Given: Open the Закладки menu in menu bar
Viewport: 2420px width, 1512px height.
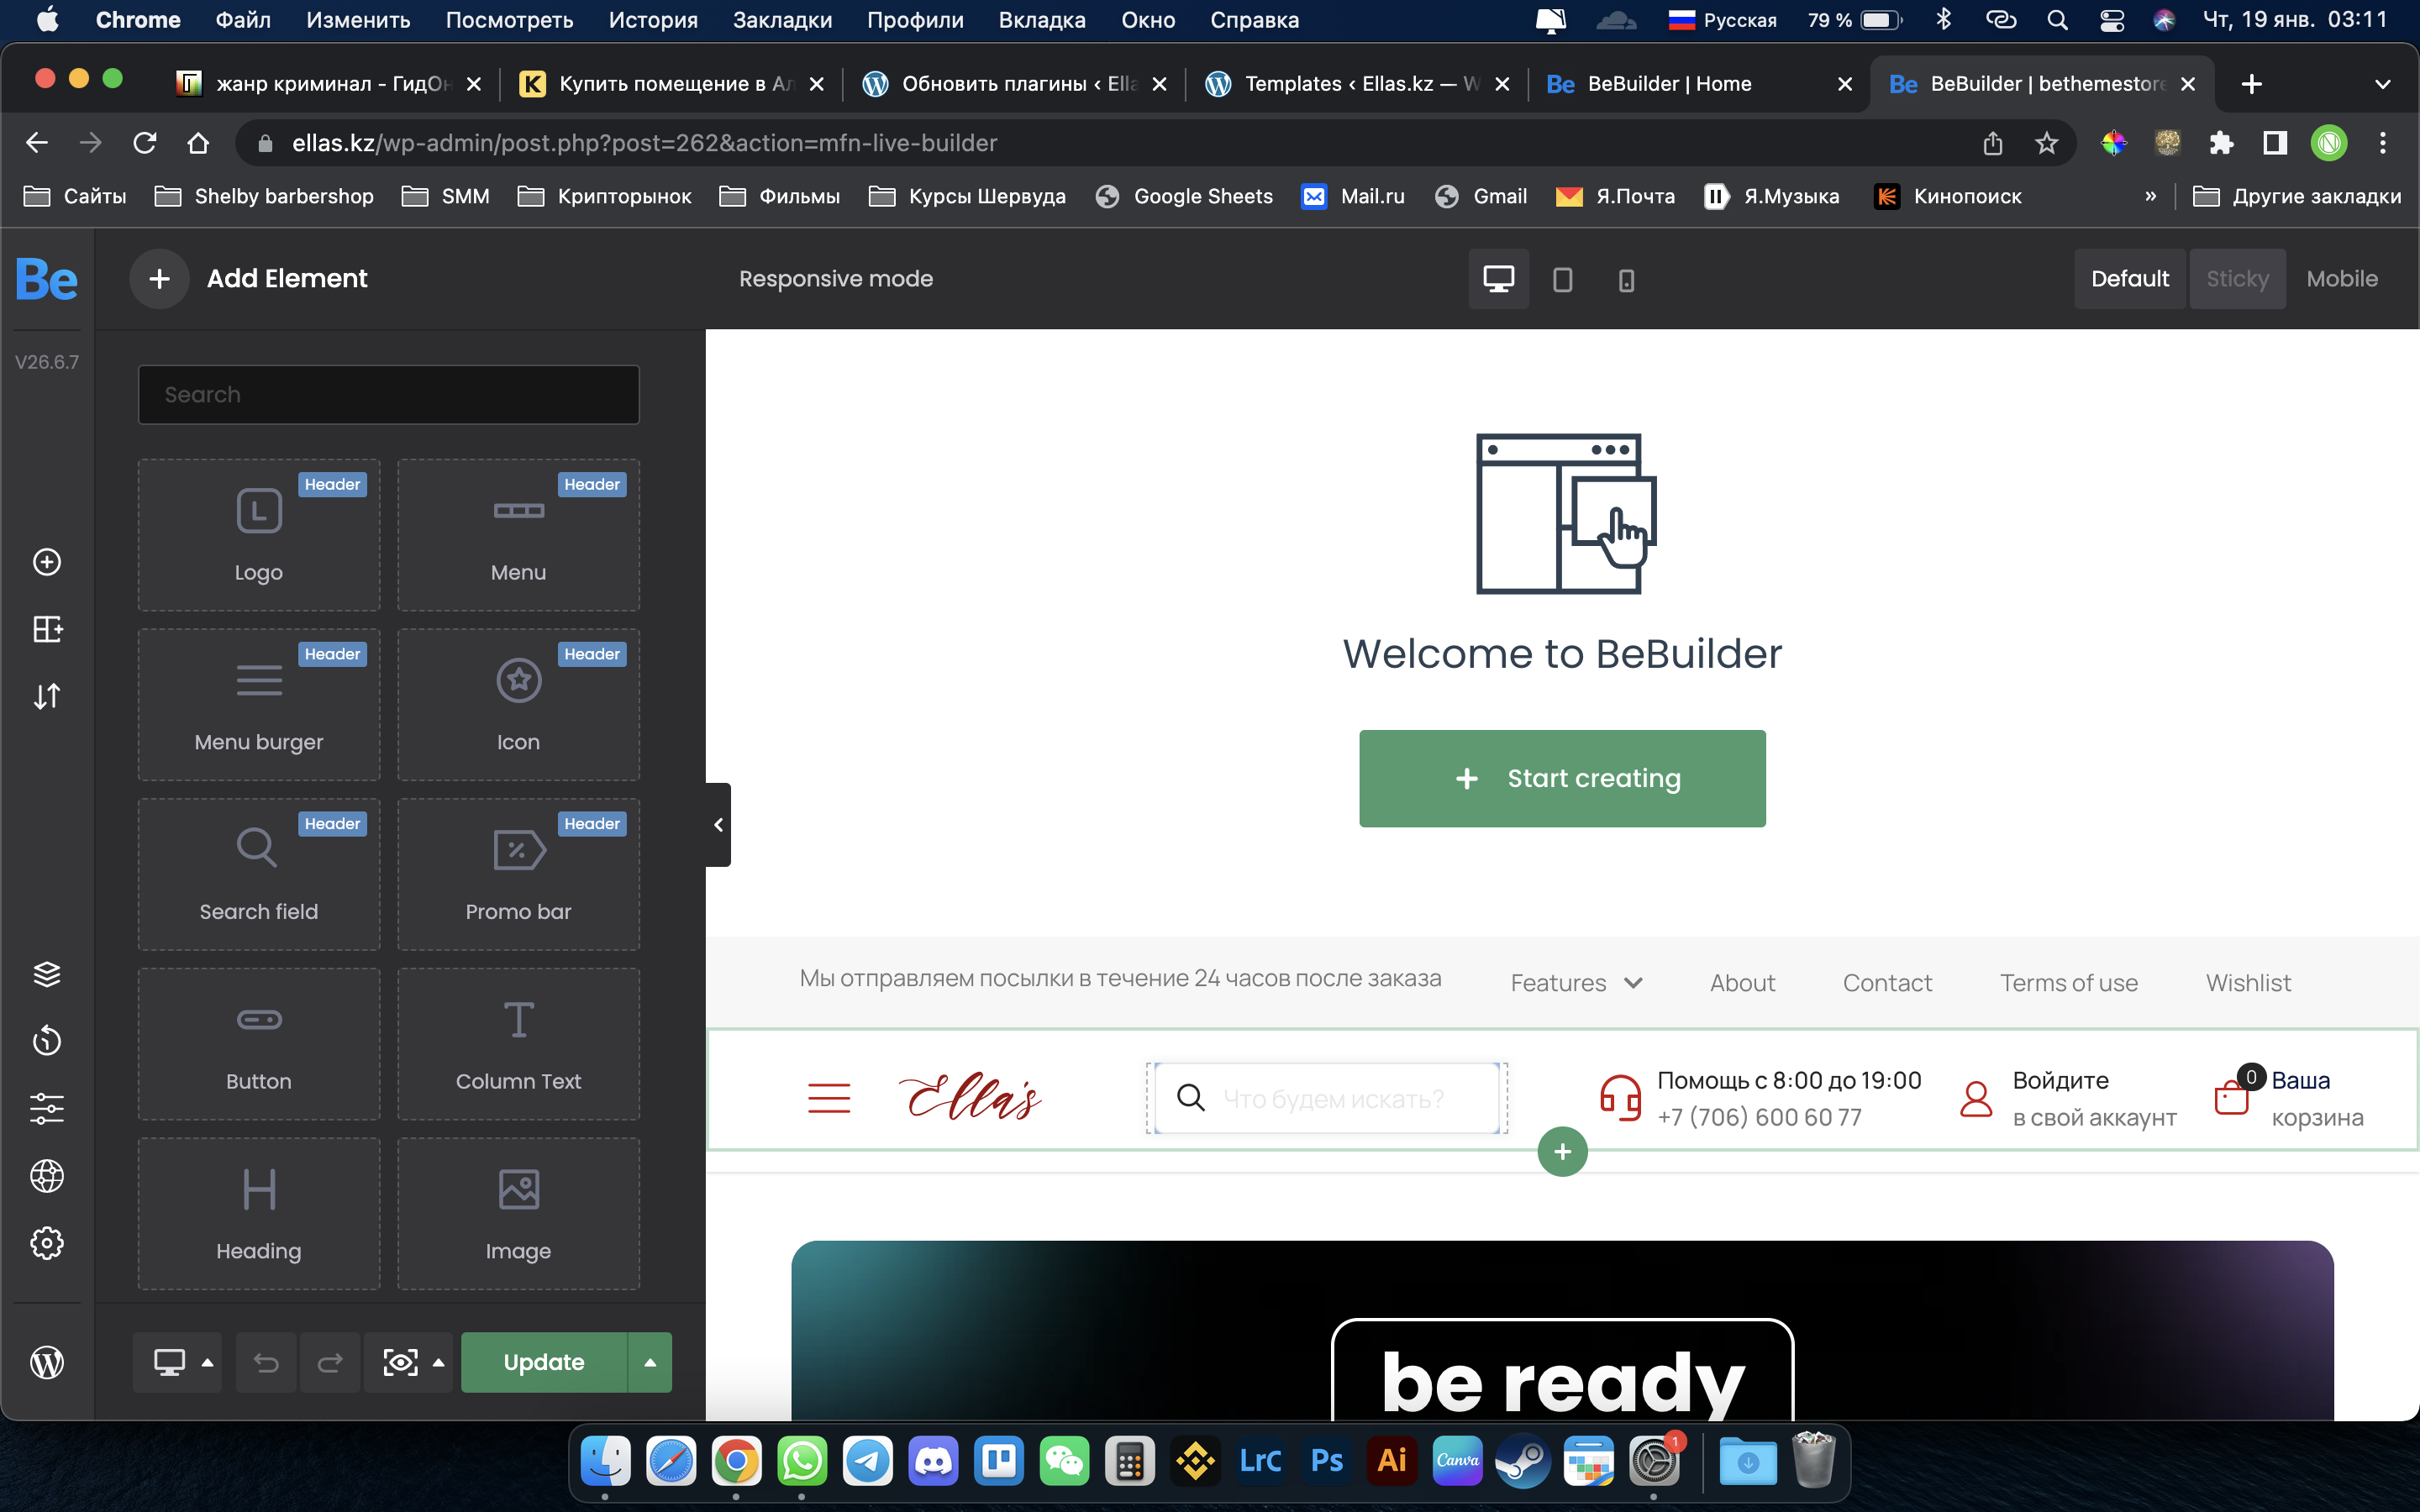Looking at the screenshot, I should pos(782,20).
